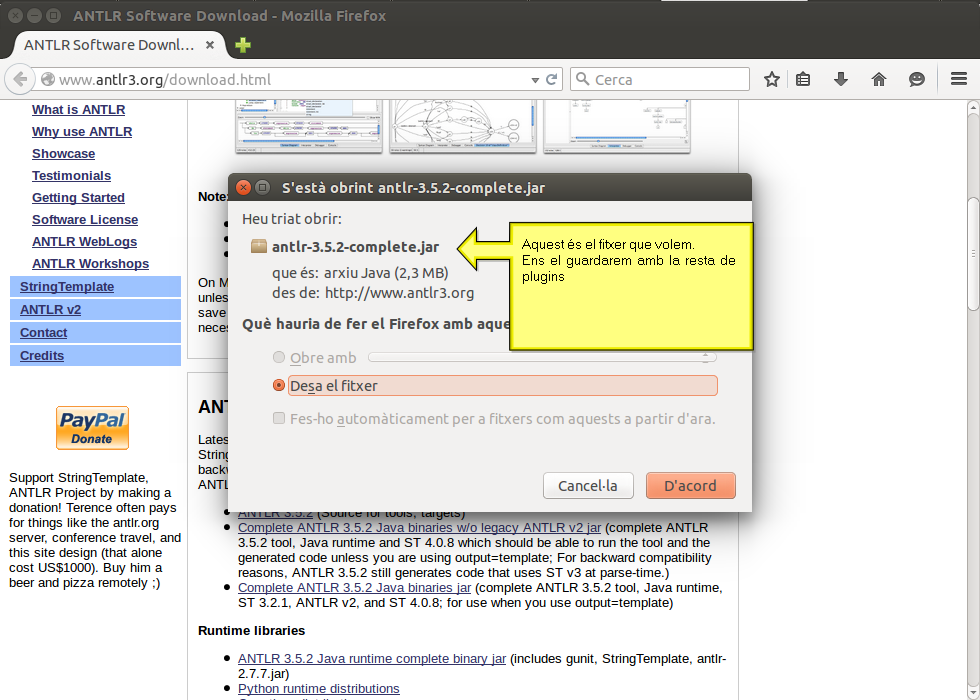Open Contact menu item
Viewport: 980px width, 700px height.
coord(96,332)
